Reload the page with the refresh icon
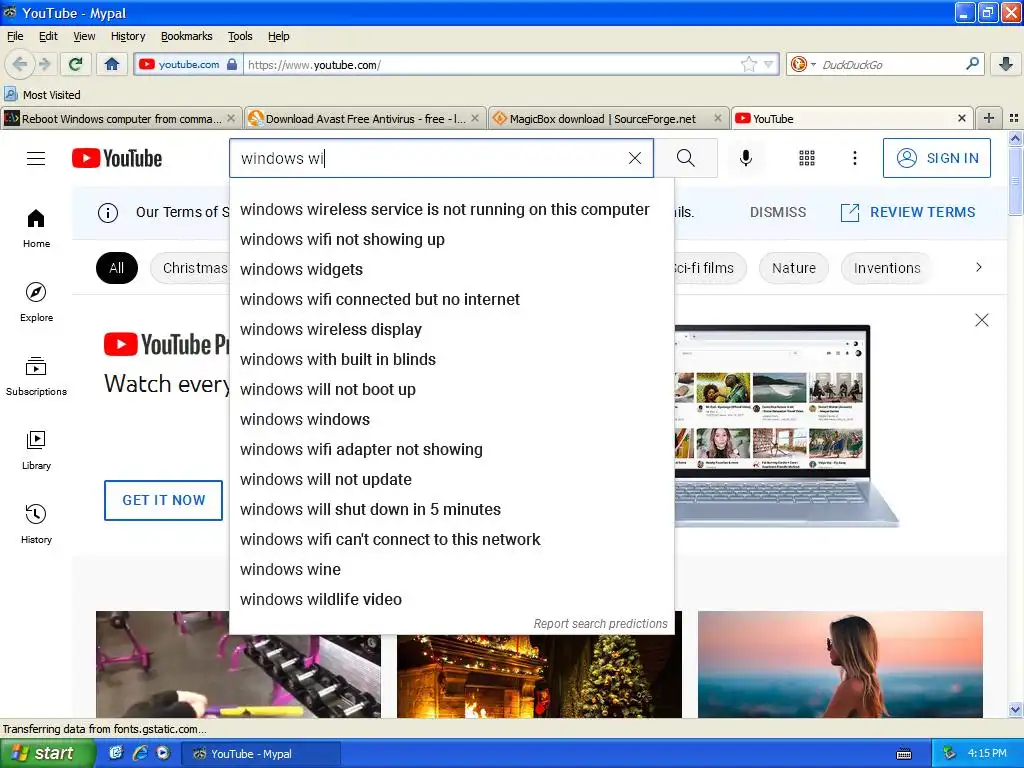1024x768 pixels. (76, 64)
